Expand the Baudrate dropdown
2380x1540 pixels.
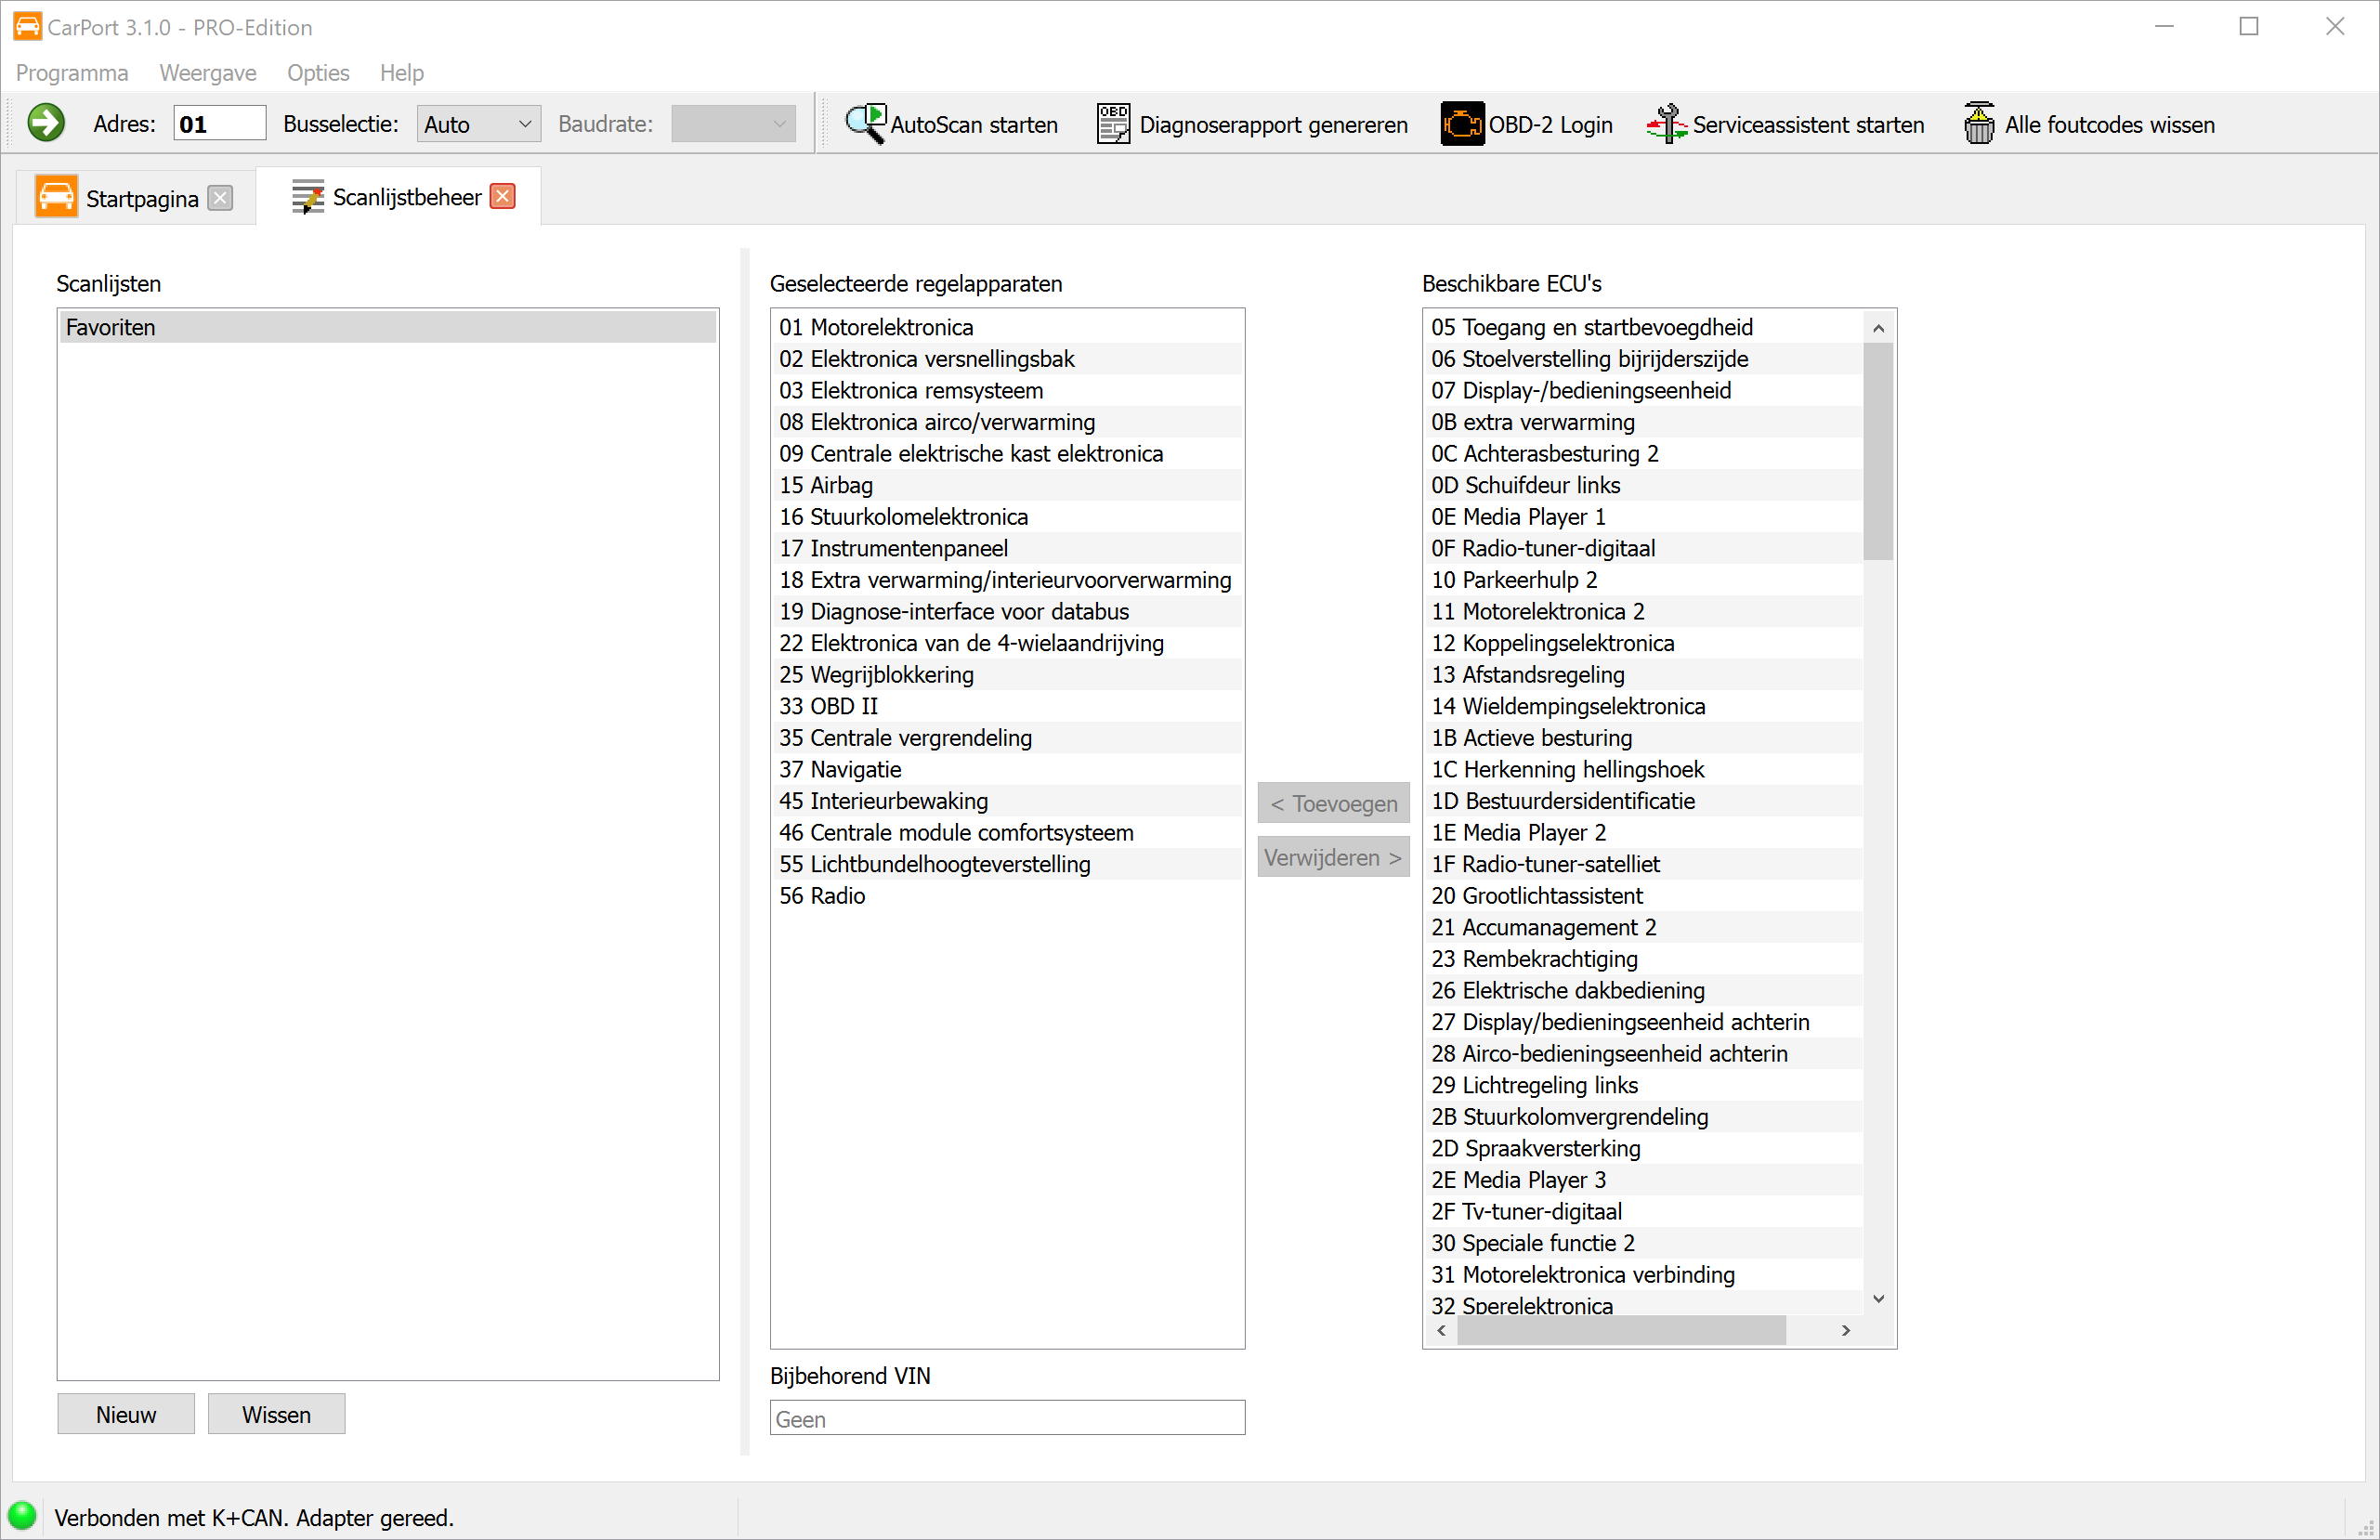[x=733, y=123]
